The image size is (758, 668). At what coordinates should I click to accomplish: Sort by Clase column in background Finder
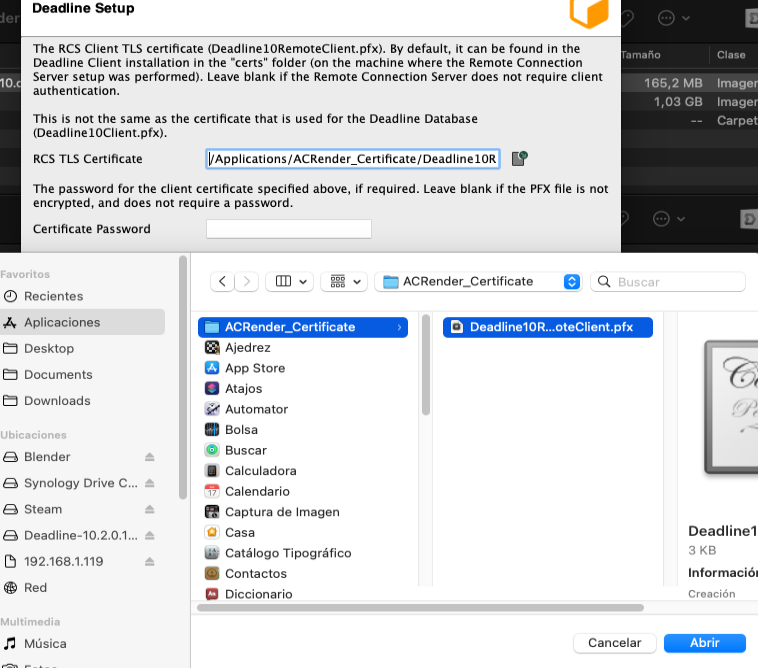tap(731, 55)
